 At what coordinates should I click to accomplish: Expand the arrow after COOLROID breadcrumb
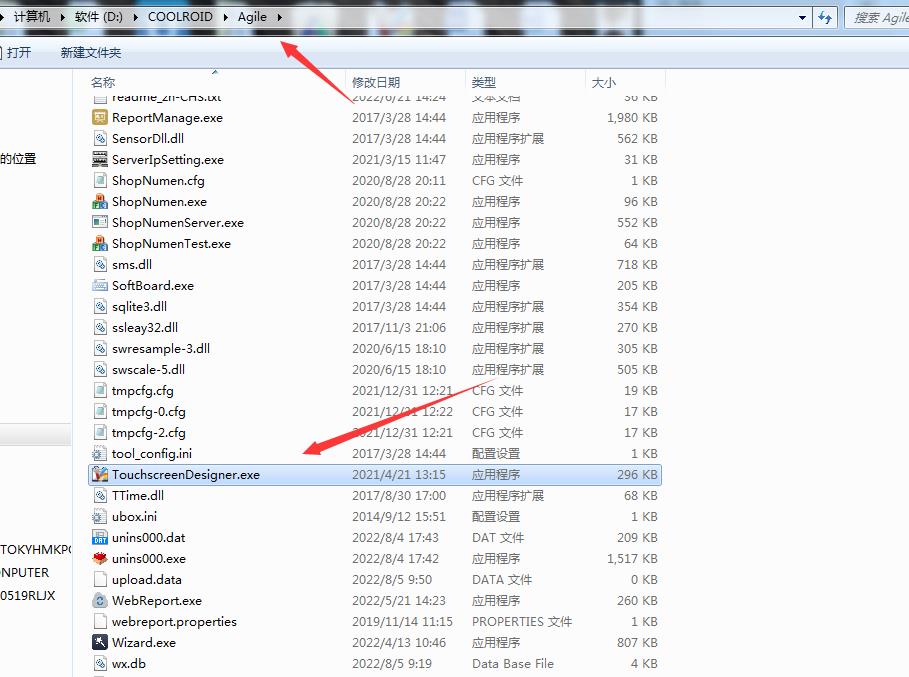226,17
